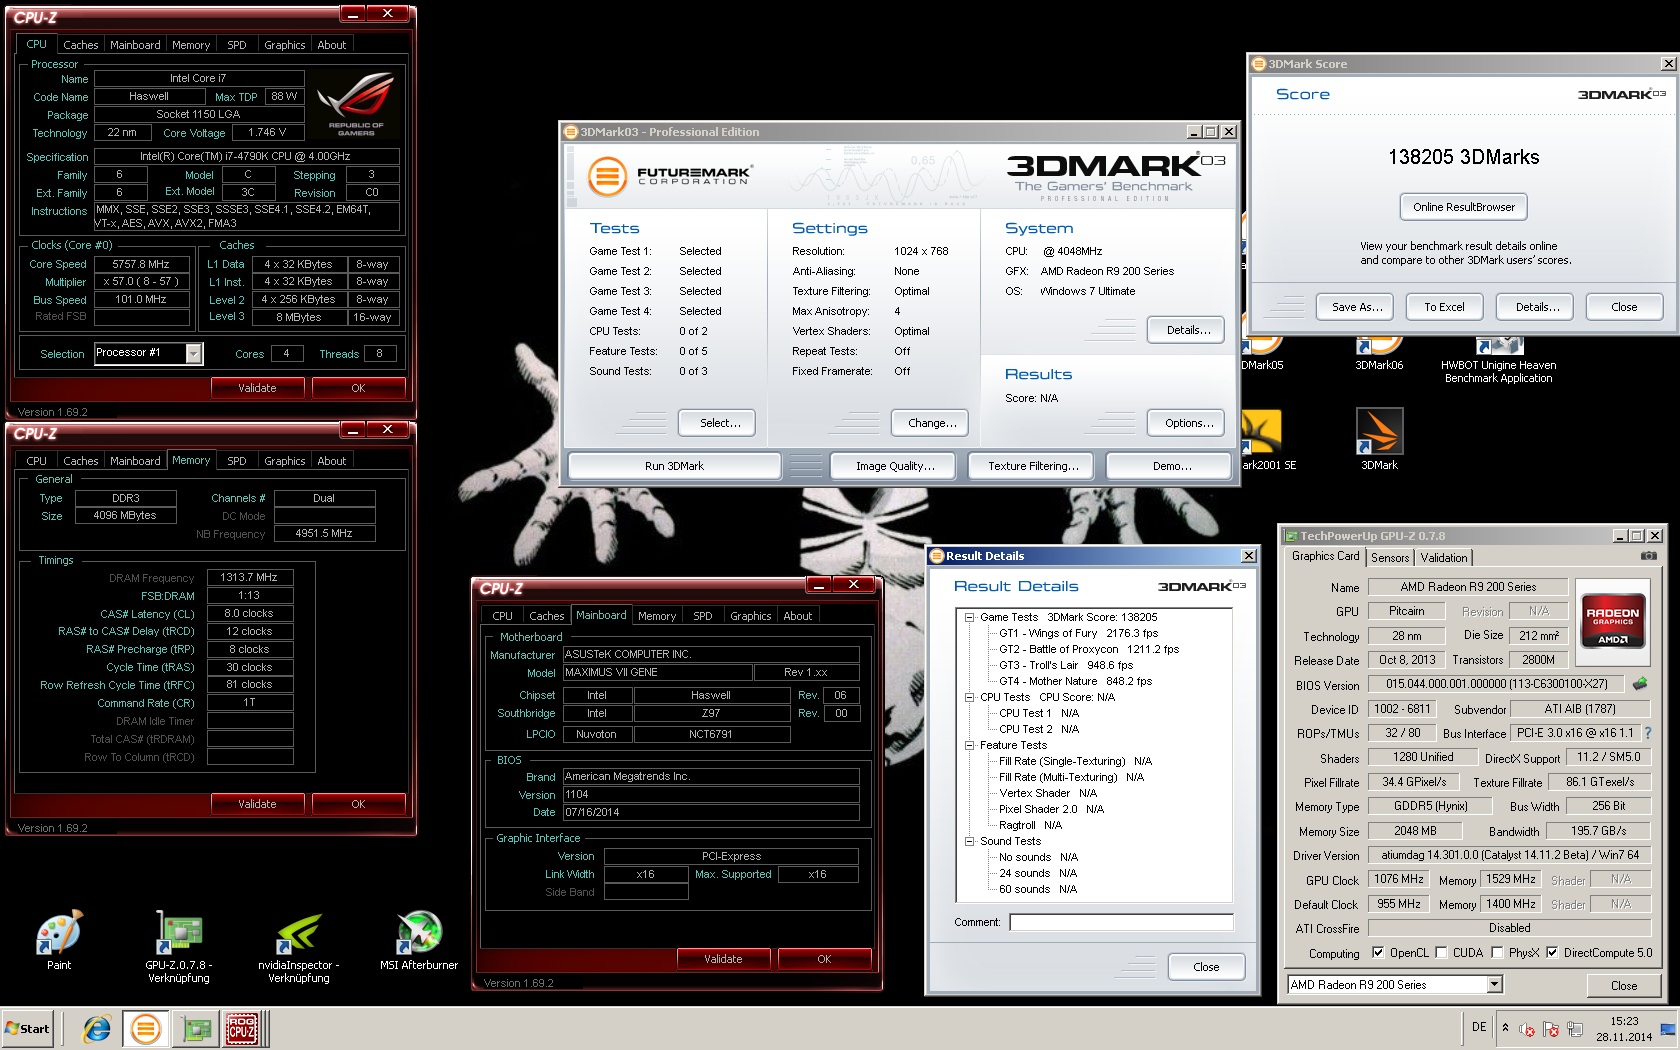Collapse the CPU Tests tree node

click(x=969, y=697)
